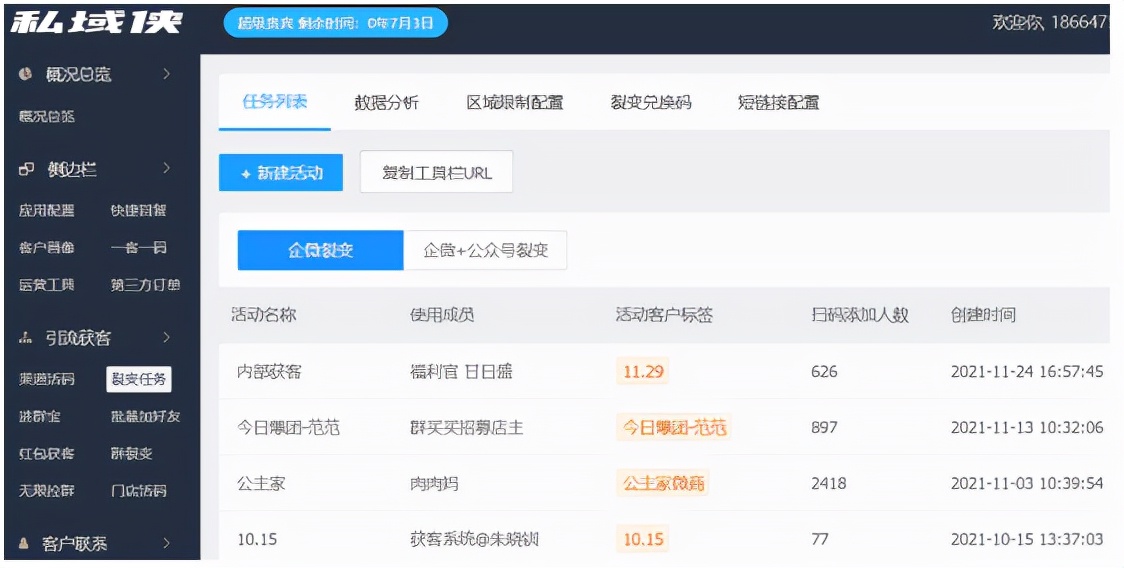Open 运营工具 in the sidebar
The height and width of the screenshot is (568, 1124).
(47, 285)
